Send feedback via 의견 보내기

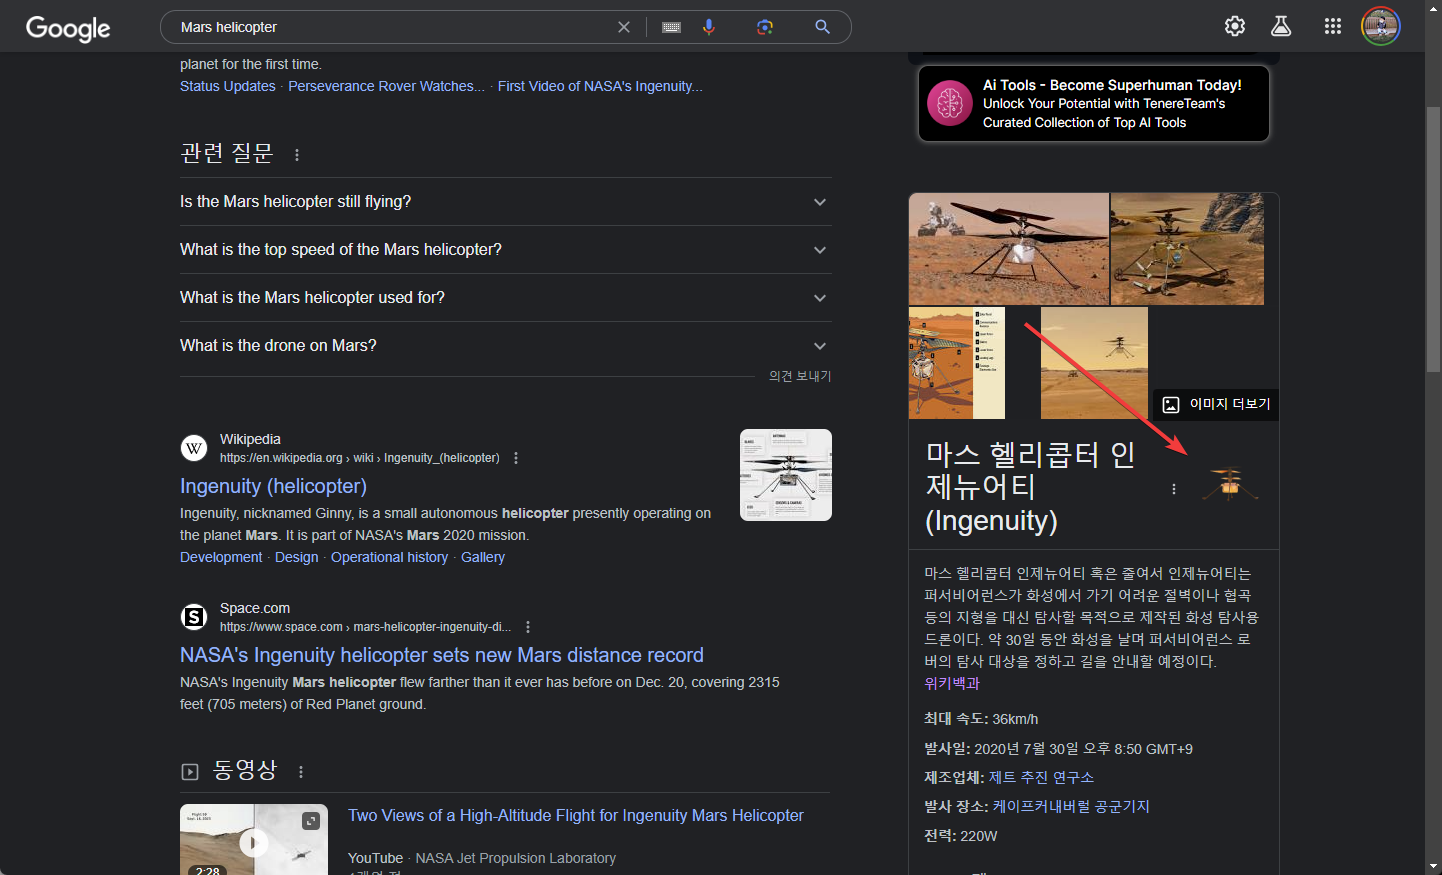[800, 376]
